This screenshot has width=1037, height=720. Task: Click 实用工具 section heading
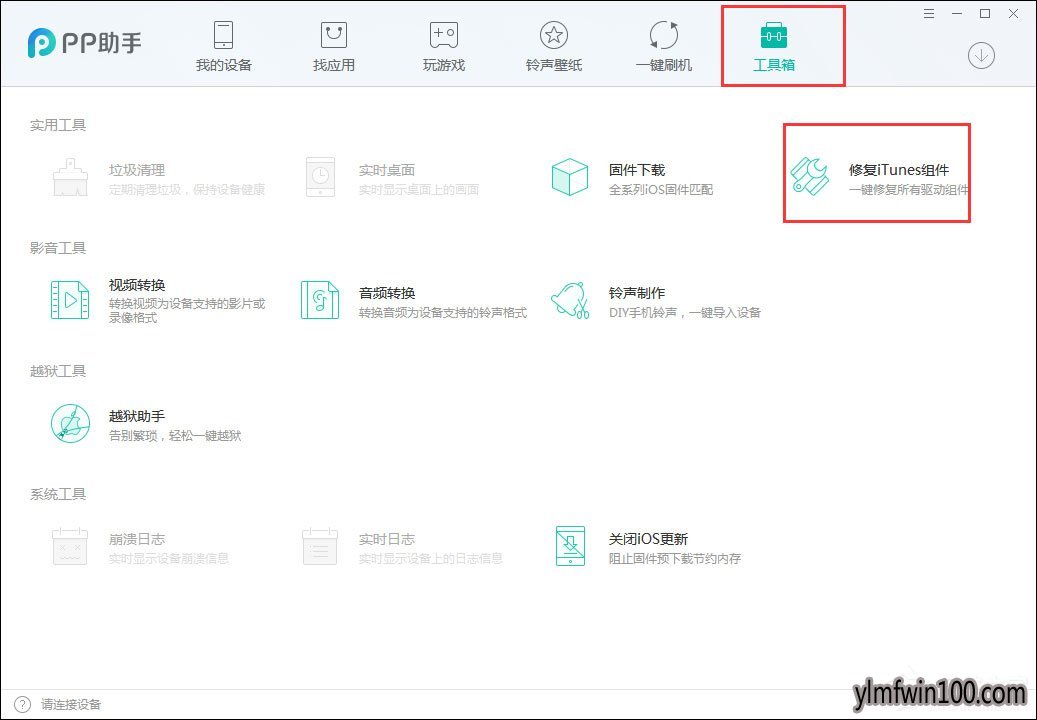click(58, 125)
